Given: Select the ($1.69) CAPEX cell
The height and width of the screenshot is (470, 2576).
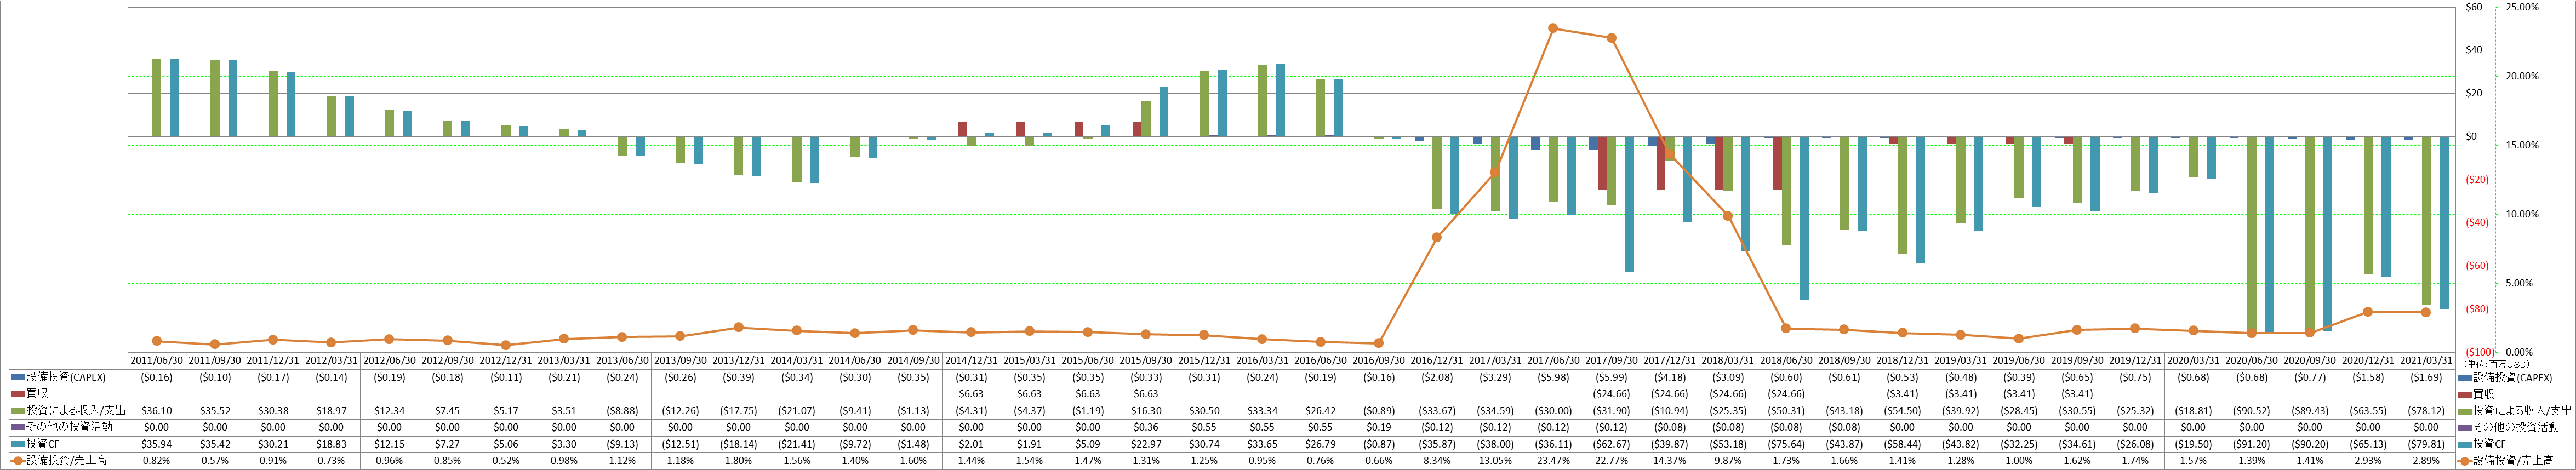Looking at the screenshot, I should click(2426, 378).
